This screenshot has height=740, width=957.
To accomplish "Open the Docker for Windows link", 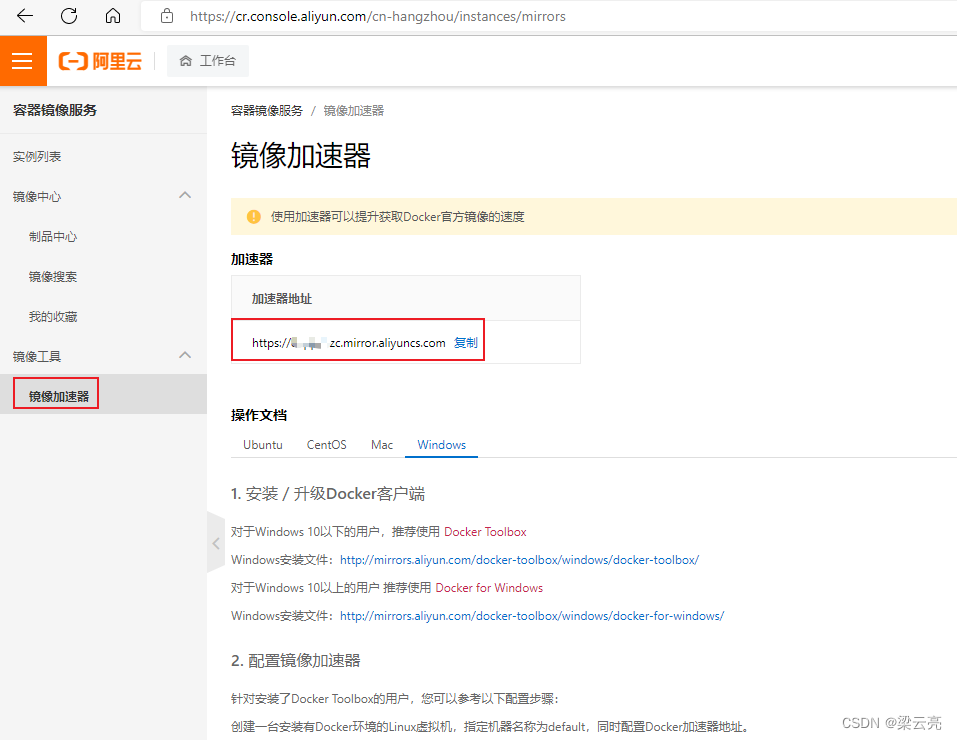I will pos(489,588).
